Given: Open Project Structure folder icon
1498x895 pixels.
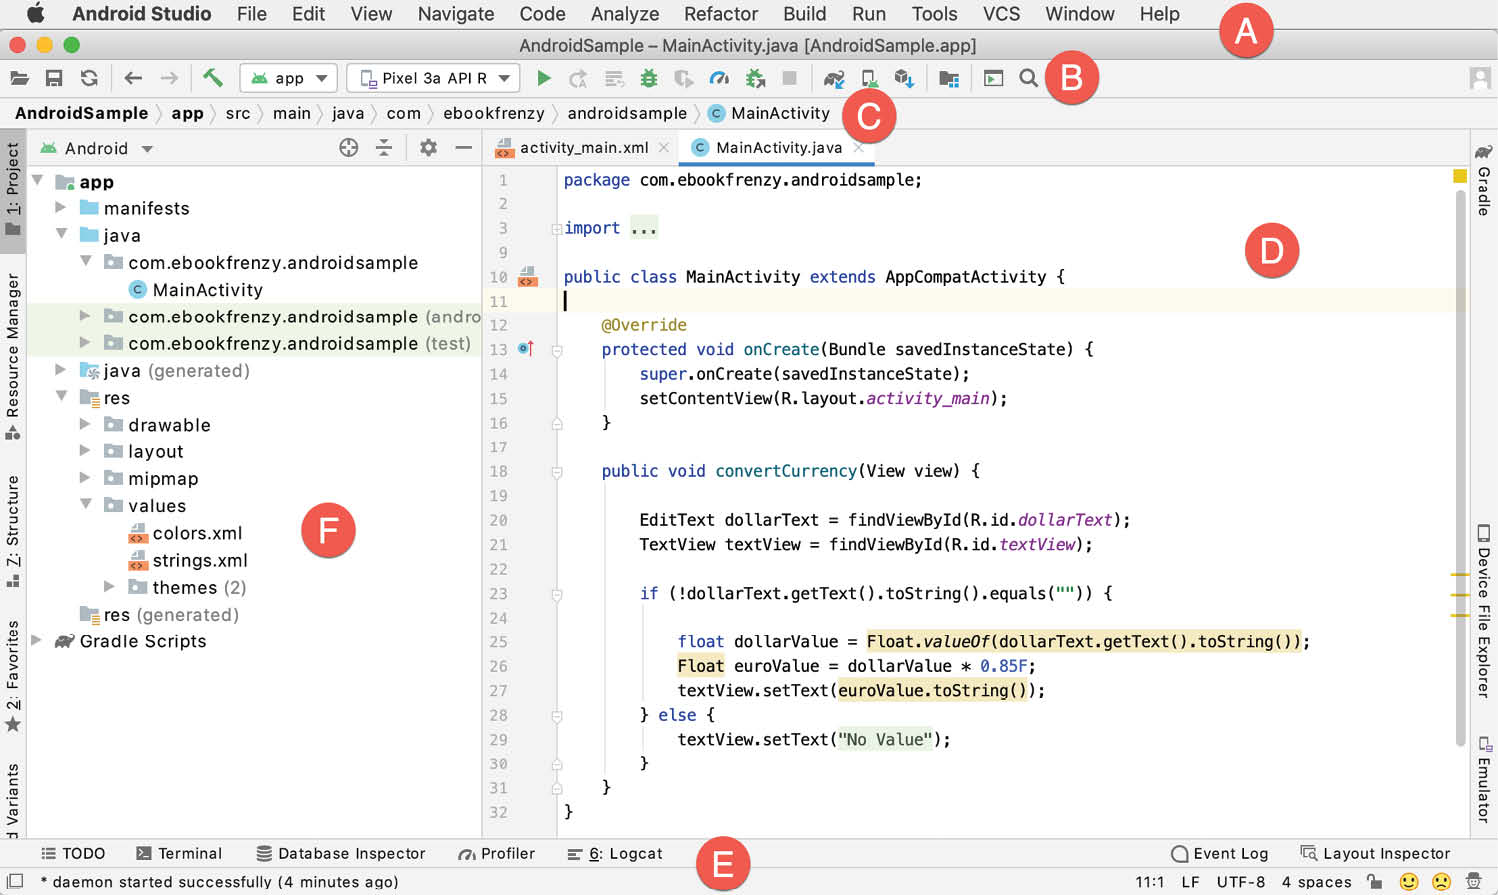Looking at the screenshot, I should click(x=949, y=78).
